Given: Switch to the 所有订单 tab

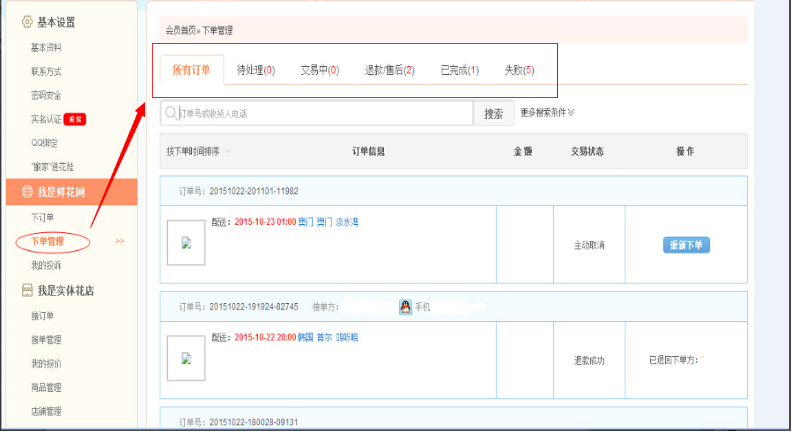Looking at the screenshot, I should (x=191, y=70).
